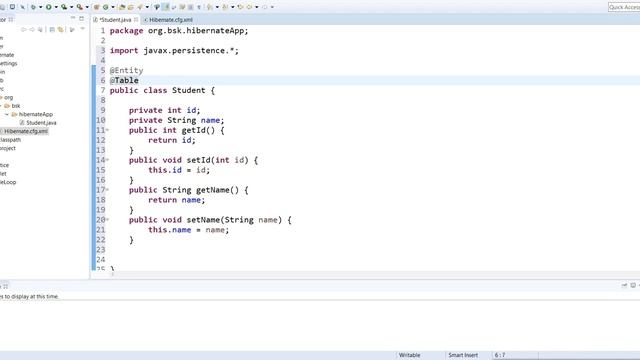Click the navigator's Up arrow icon
Screen dimensions: 640x360
(40, 29)
